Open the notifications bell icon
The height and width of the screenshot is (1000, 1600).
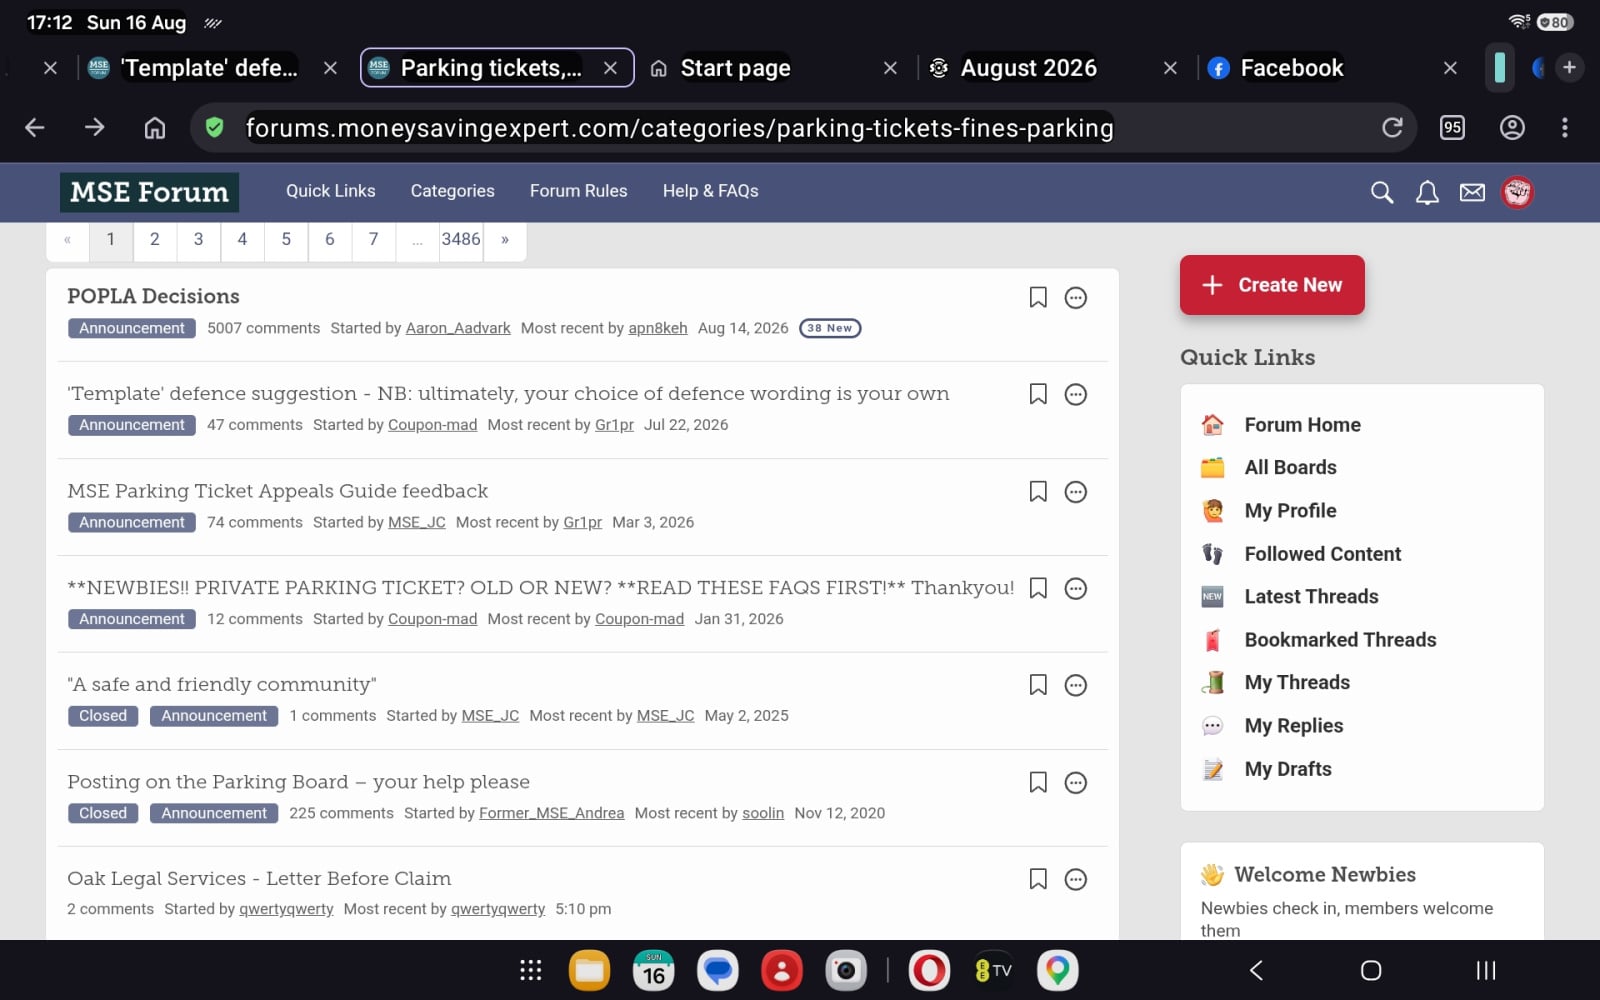pos(1427,192)
